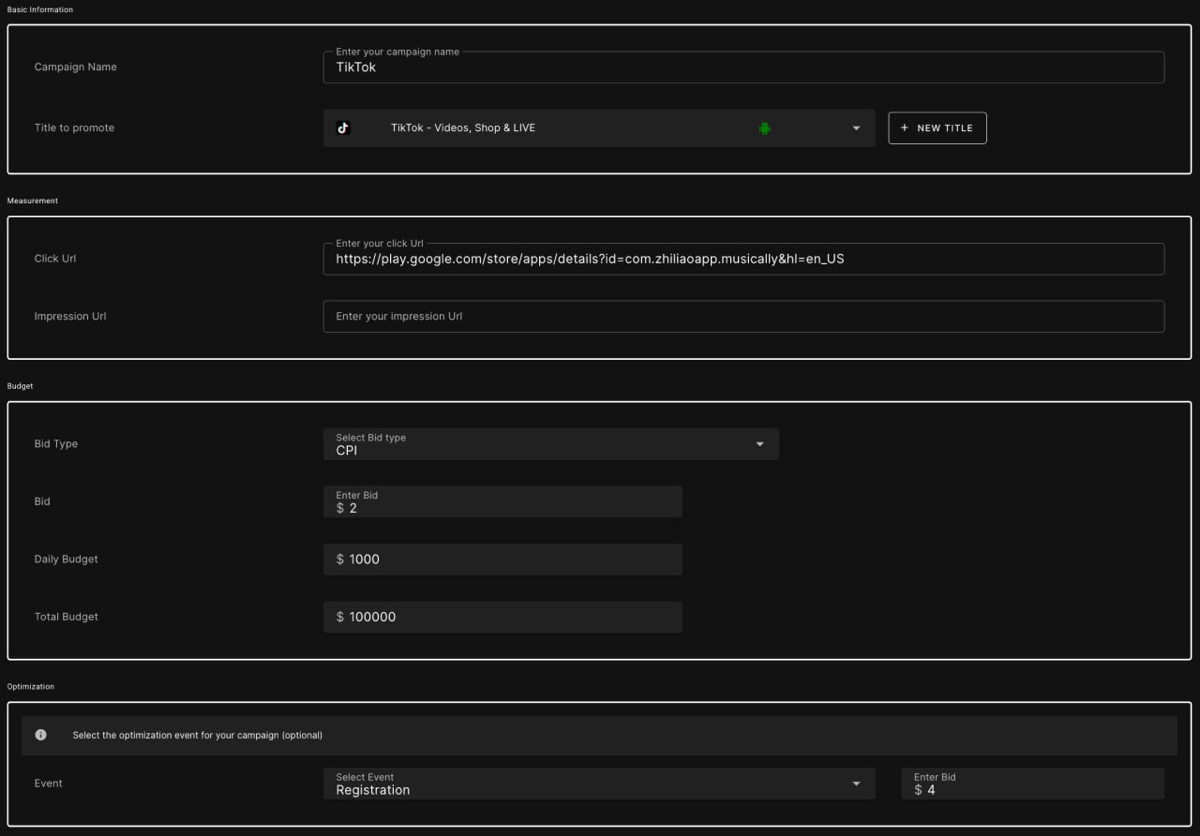Click the CPI bid type value

point(346,450)
